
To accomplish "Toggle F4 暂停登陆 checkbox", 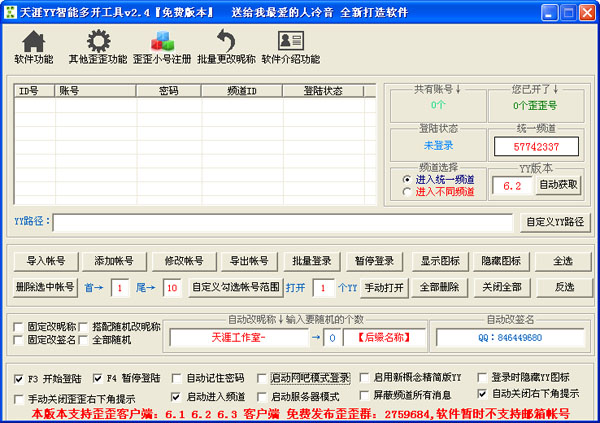I will pos(98,378).
